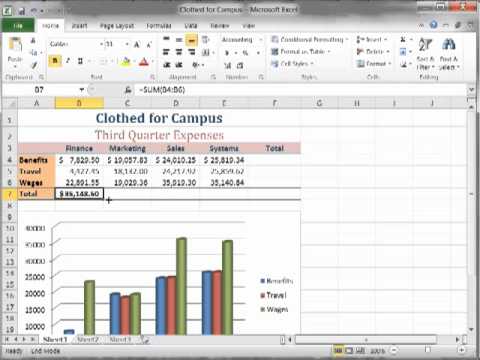Viewport: 480px width, 360px height.
Task: Switch to the Sheet3 worksheet tab
Action: [120, 339]
